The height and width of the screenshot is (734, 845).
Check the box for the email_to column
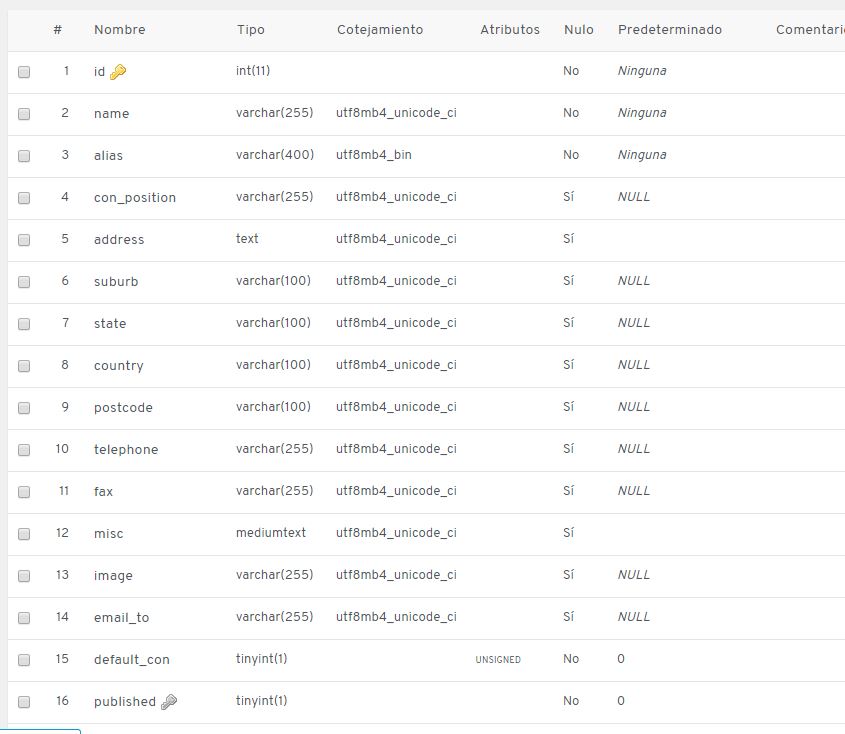(24, 618)
